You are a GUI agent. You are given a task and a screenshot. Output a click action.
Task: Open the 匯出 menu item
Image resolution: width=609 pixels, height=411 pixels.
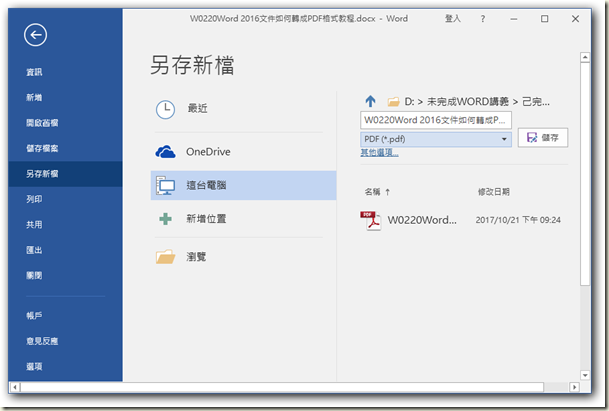pos(34,250)
